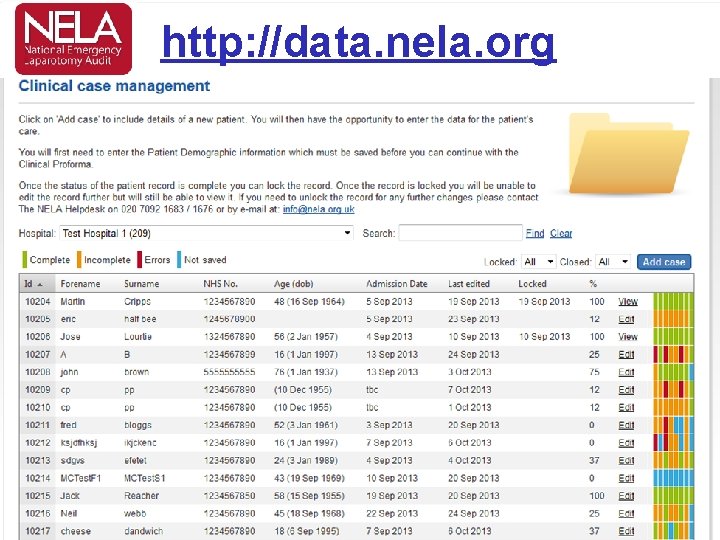Click Edit for case 10215
Viewport: 720px width, 540px height.
coord(626,496)
